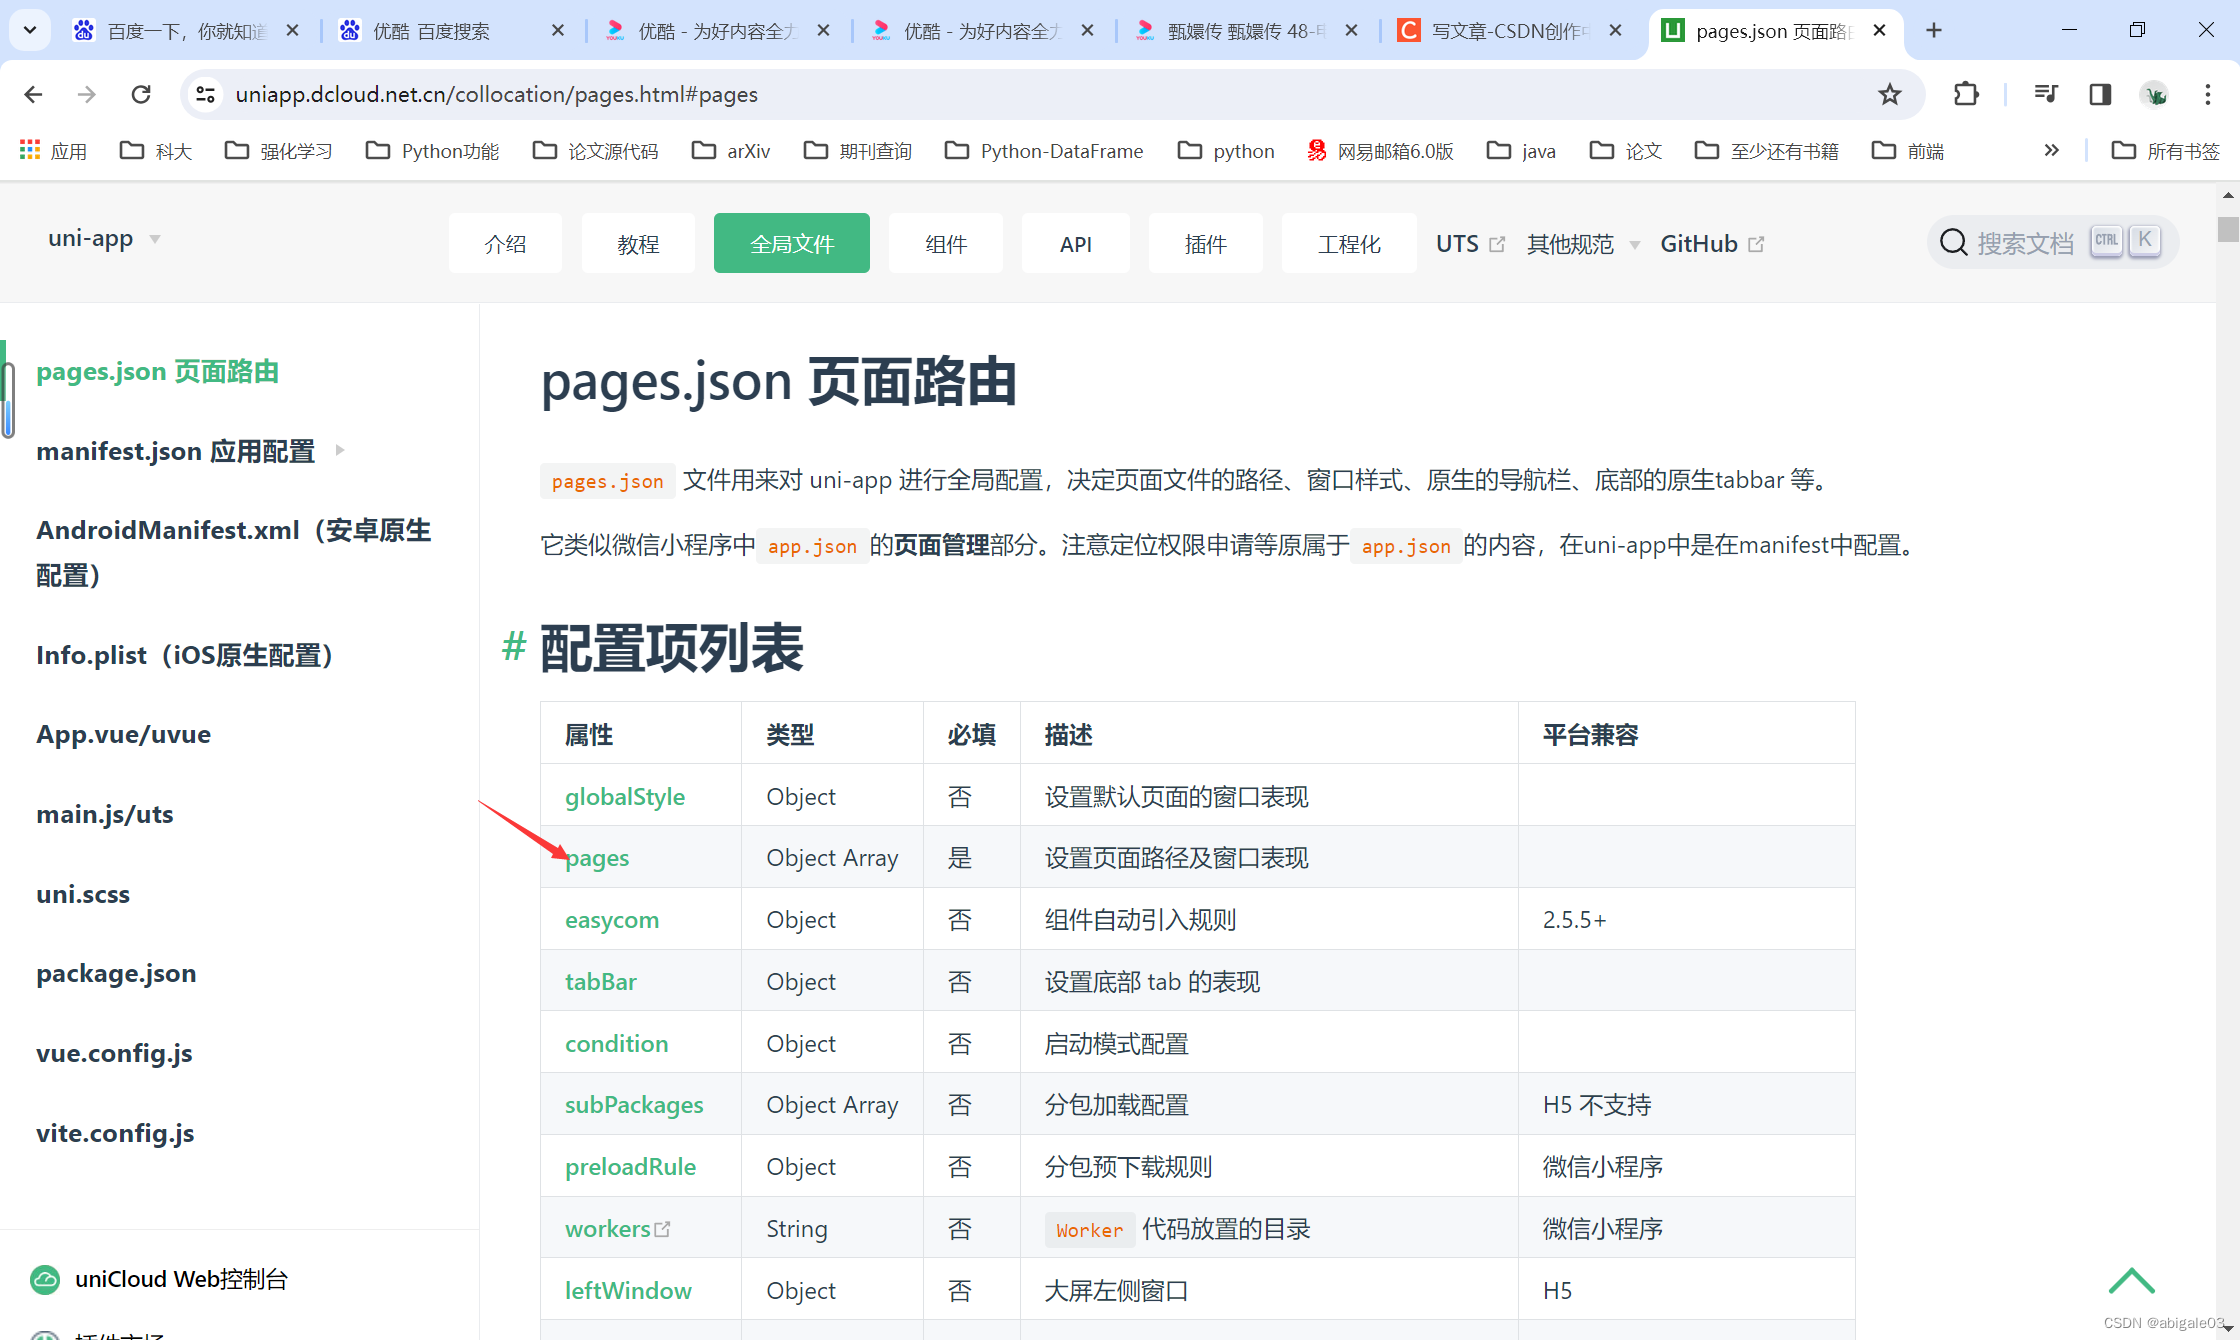Image resolution: width=2240 pixels, height=1340 pixels.
Task: Reload the uniapp documentation page
Action: pos(141,94)
